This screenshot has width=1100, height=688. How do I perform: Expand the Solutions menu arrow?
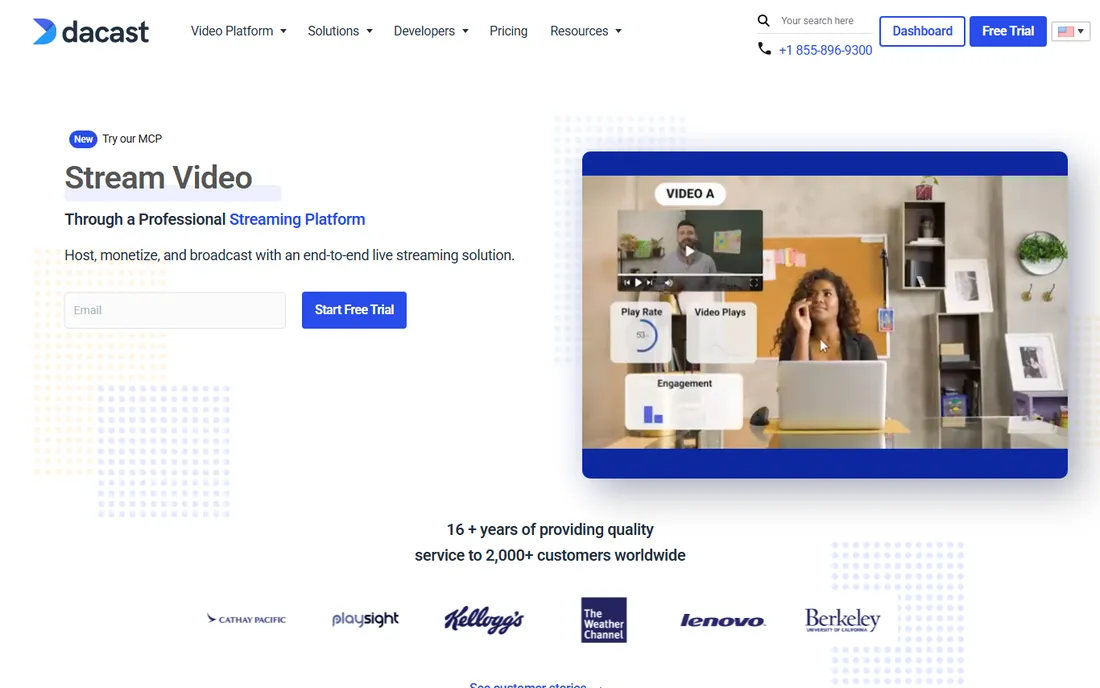pos(370,31)
